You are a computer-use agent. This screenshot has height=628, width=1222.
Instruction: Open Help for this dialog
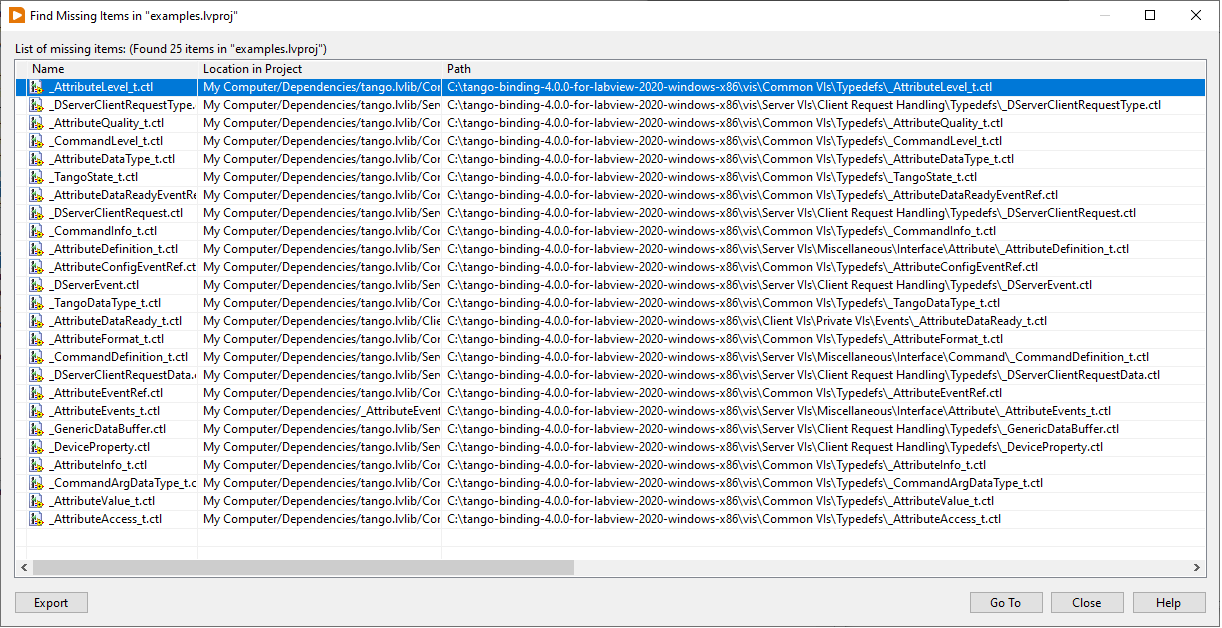point(1169,603)
